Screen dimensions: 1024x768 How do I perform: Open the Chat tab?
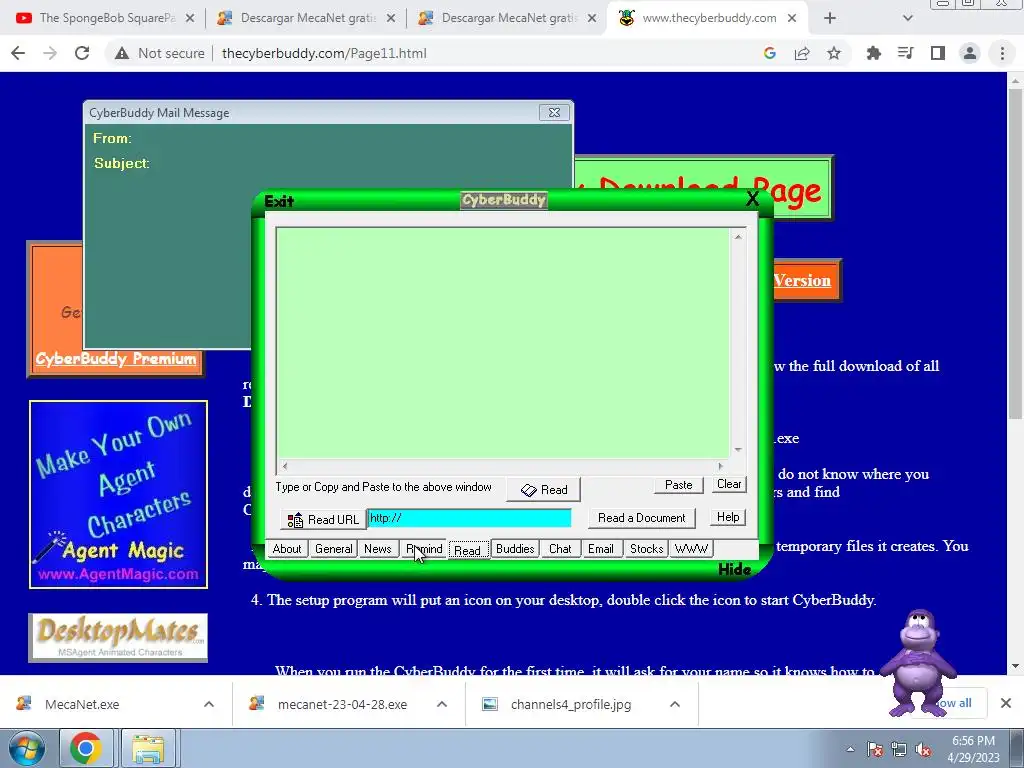click(x=560, y=549)
